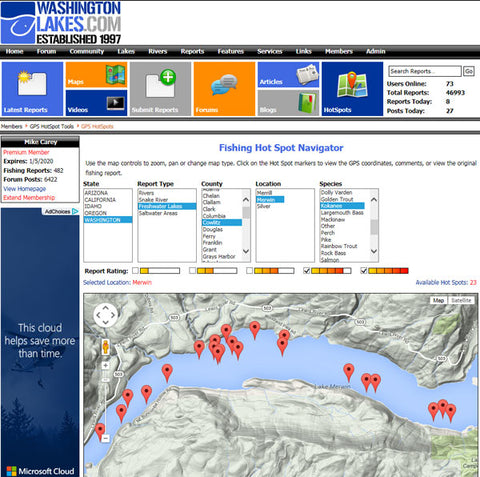Click the map zoom slider track
The image size is (480, 477).
coord(106,401)
